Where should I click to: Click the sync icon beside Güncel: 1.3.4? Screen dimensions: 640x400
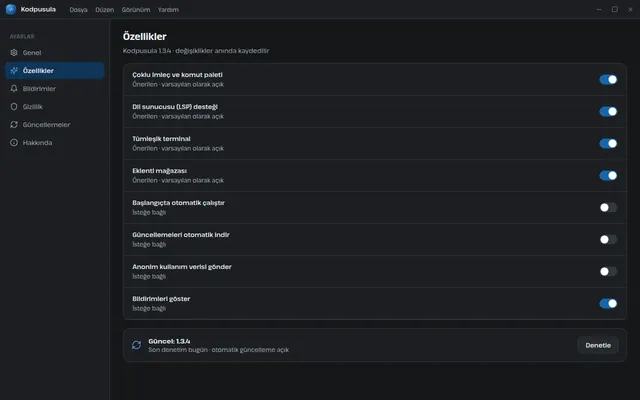tap(137, 345)
